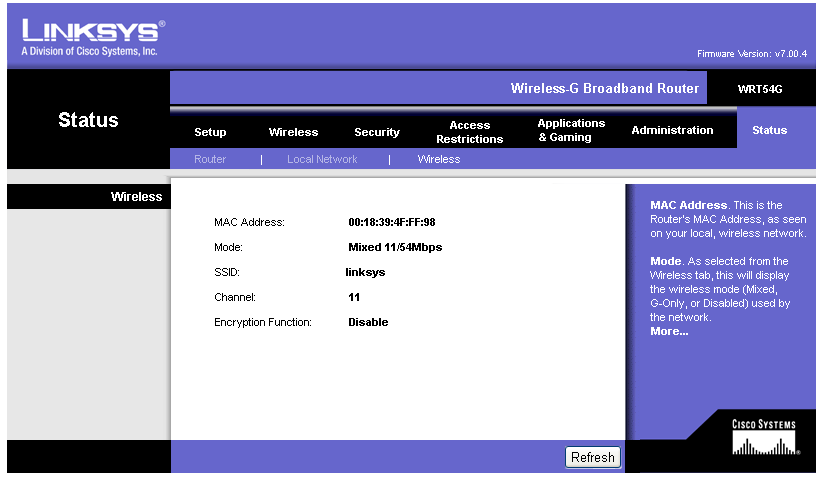Click the Firmware Version v7.00.4 text
The width and height of the screenshot is (819, 479).
pyautogui.click(x=752, y=54)
